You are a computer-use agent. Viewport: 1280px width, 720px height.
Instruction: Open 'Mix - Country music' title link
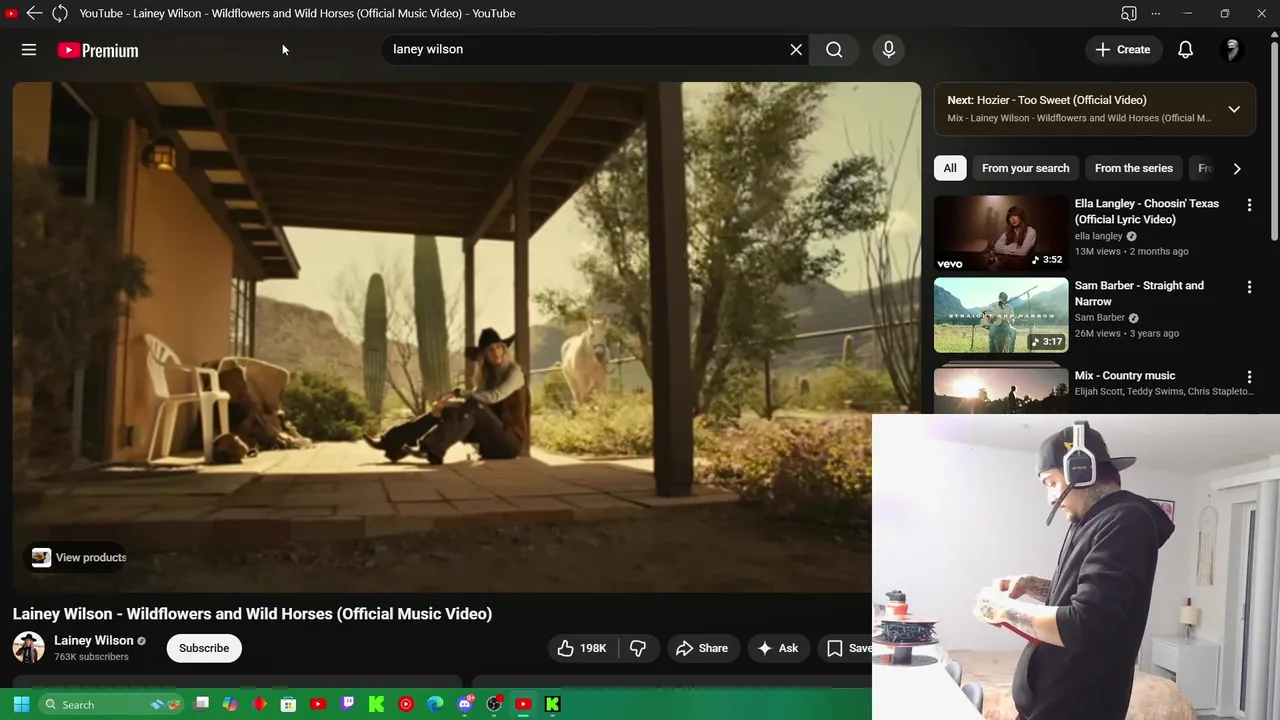[1125, 376]
